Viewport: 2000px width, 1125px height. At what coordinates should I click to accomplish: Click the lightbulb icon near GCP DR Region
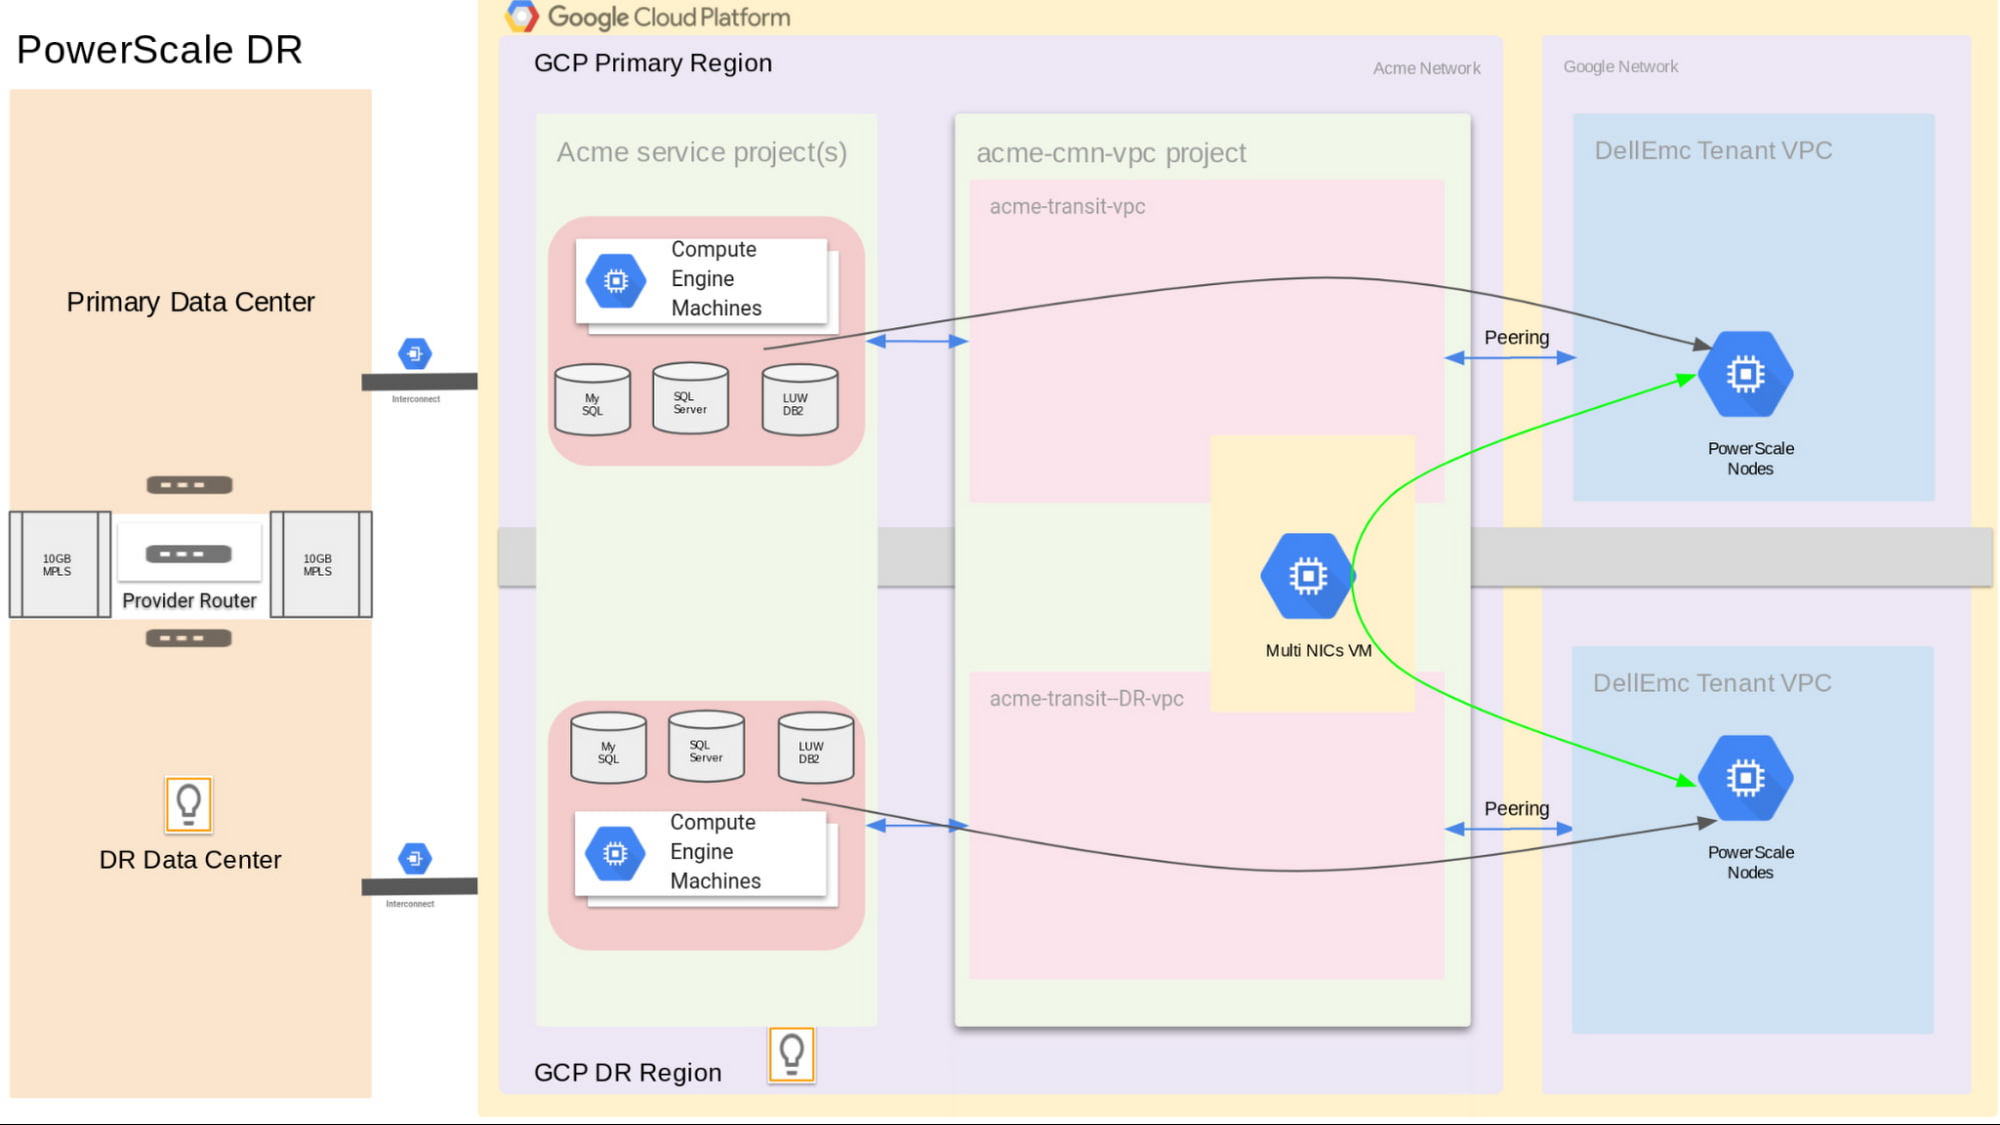coord(792,1055)
